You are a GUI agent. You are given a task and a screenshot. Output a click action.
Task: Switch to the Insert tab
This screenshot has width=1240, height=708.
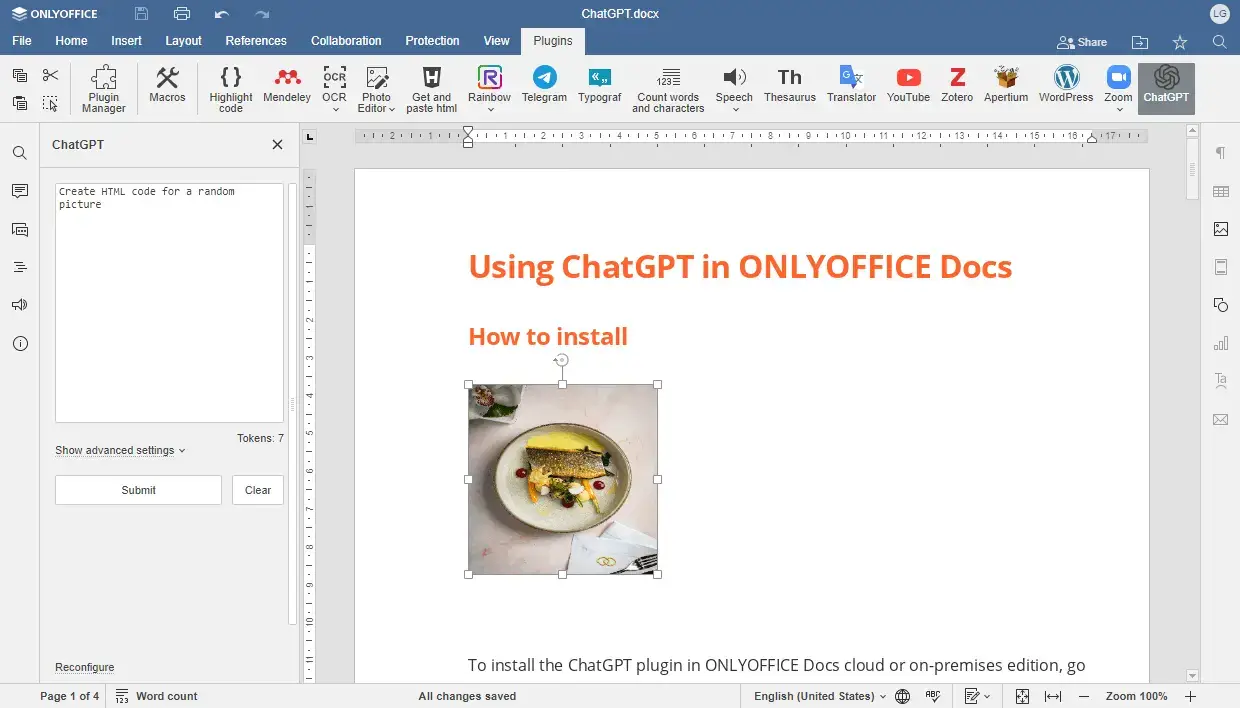pyautogui.click(x=127, y=41)
